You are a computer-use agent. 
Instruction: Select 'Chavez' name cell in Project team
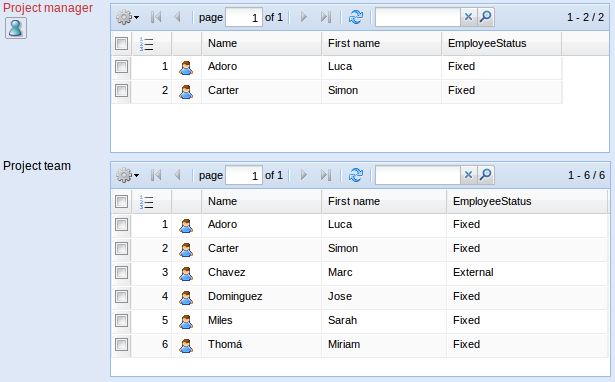pyautogui.click(x=262, y=273)
